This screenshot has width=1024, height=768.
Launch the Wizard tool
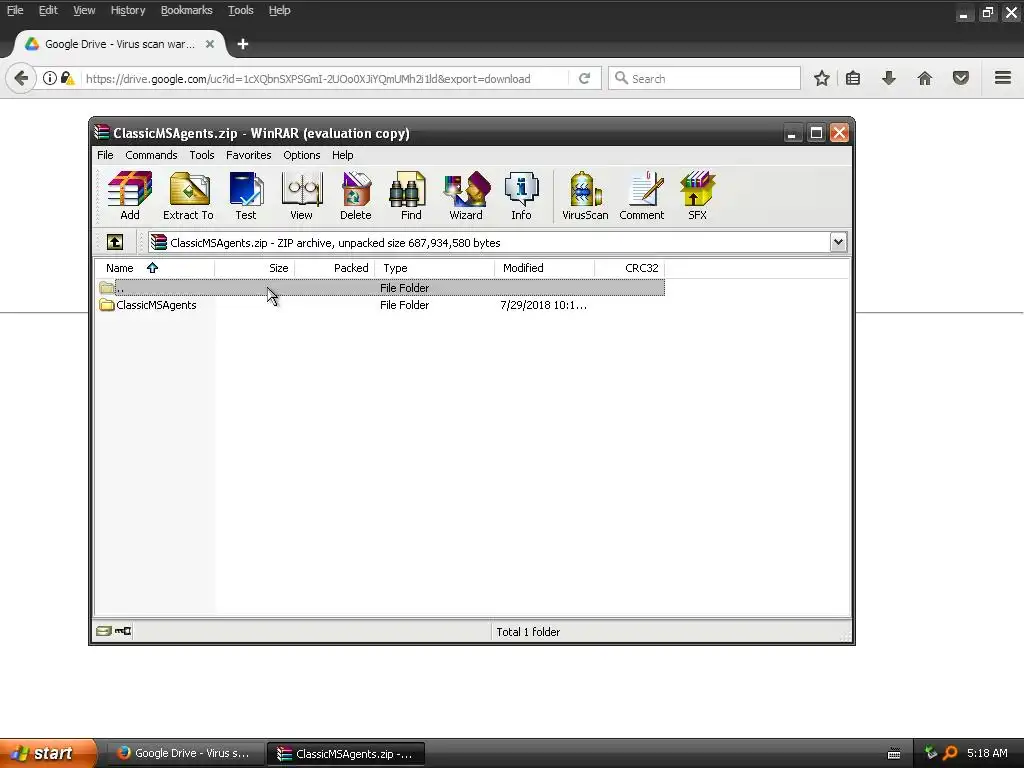(x=466, y=196)
